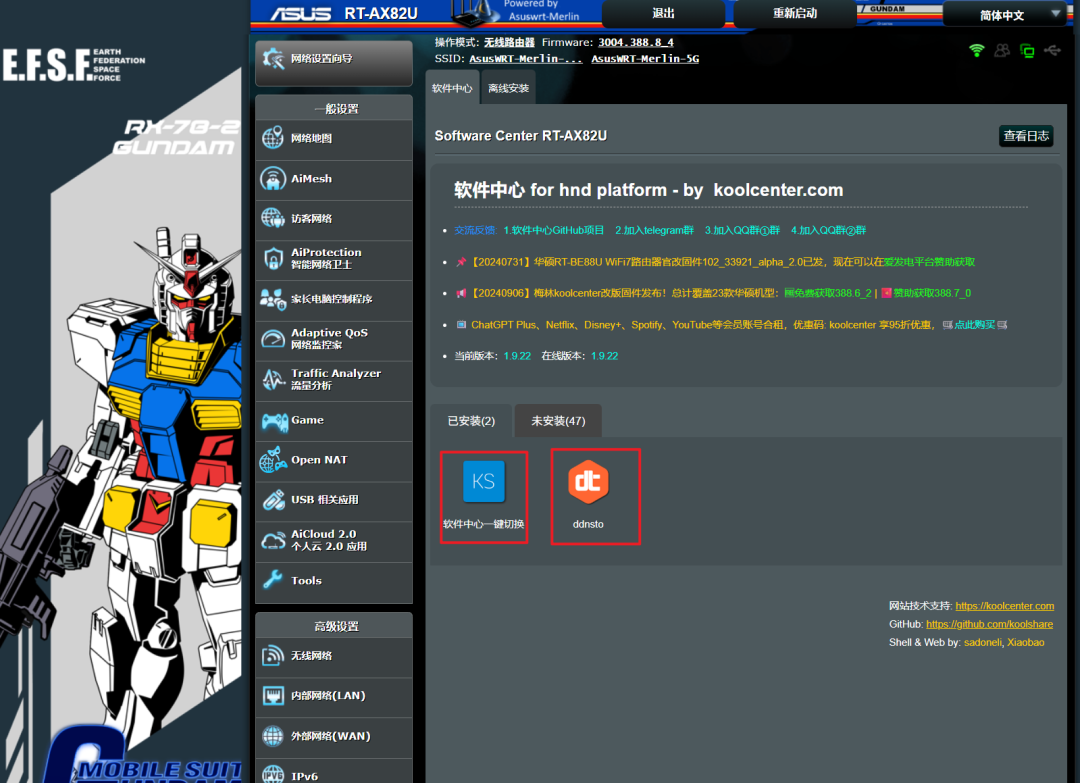Click the Open NAT icon
This screenshot has height=783, width=1080.
pos(273,460)
